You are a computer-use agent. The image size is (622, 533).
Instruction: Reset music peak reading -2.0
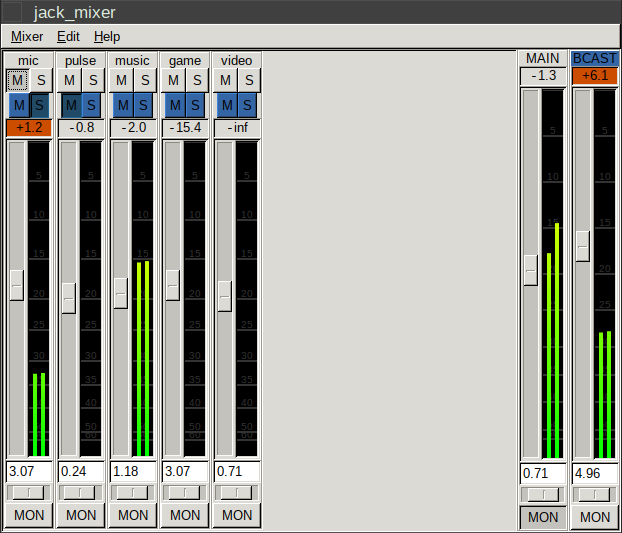133,128
